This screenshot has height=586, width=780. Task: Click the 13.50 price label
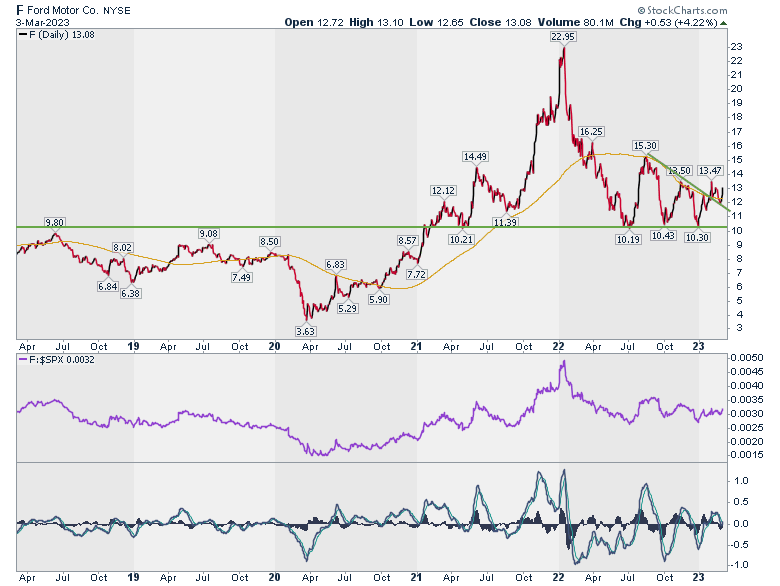coord(679,171)
